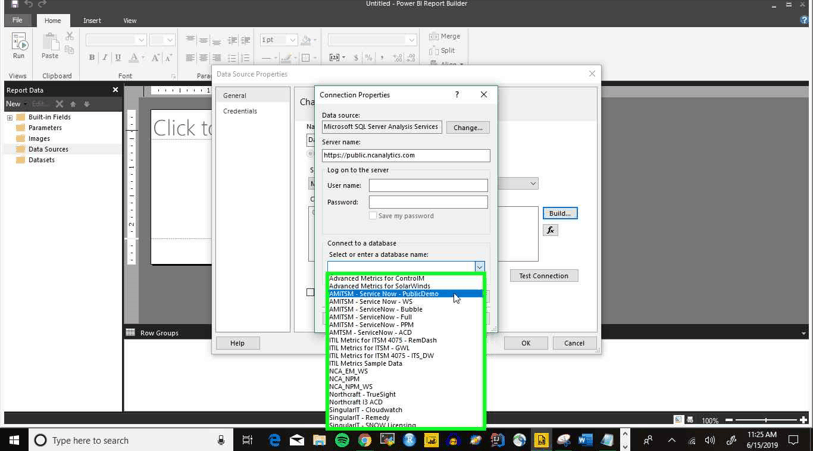Click the borders icon in ribbon
This screenshot has height=453, width=813.
click(306, 58)
